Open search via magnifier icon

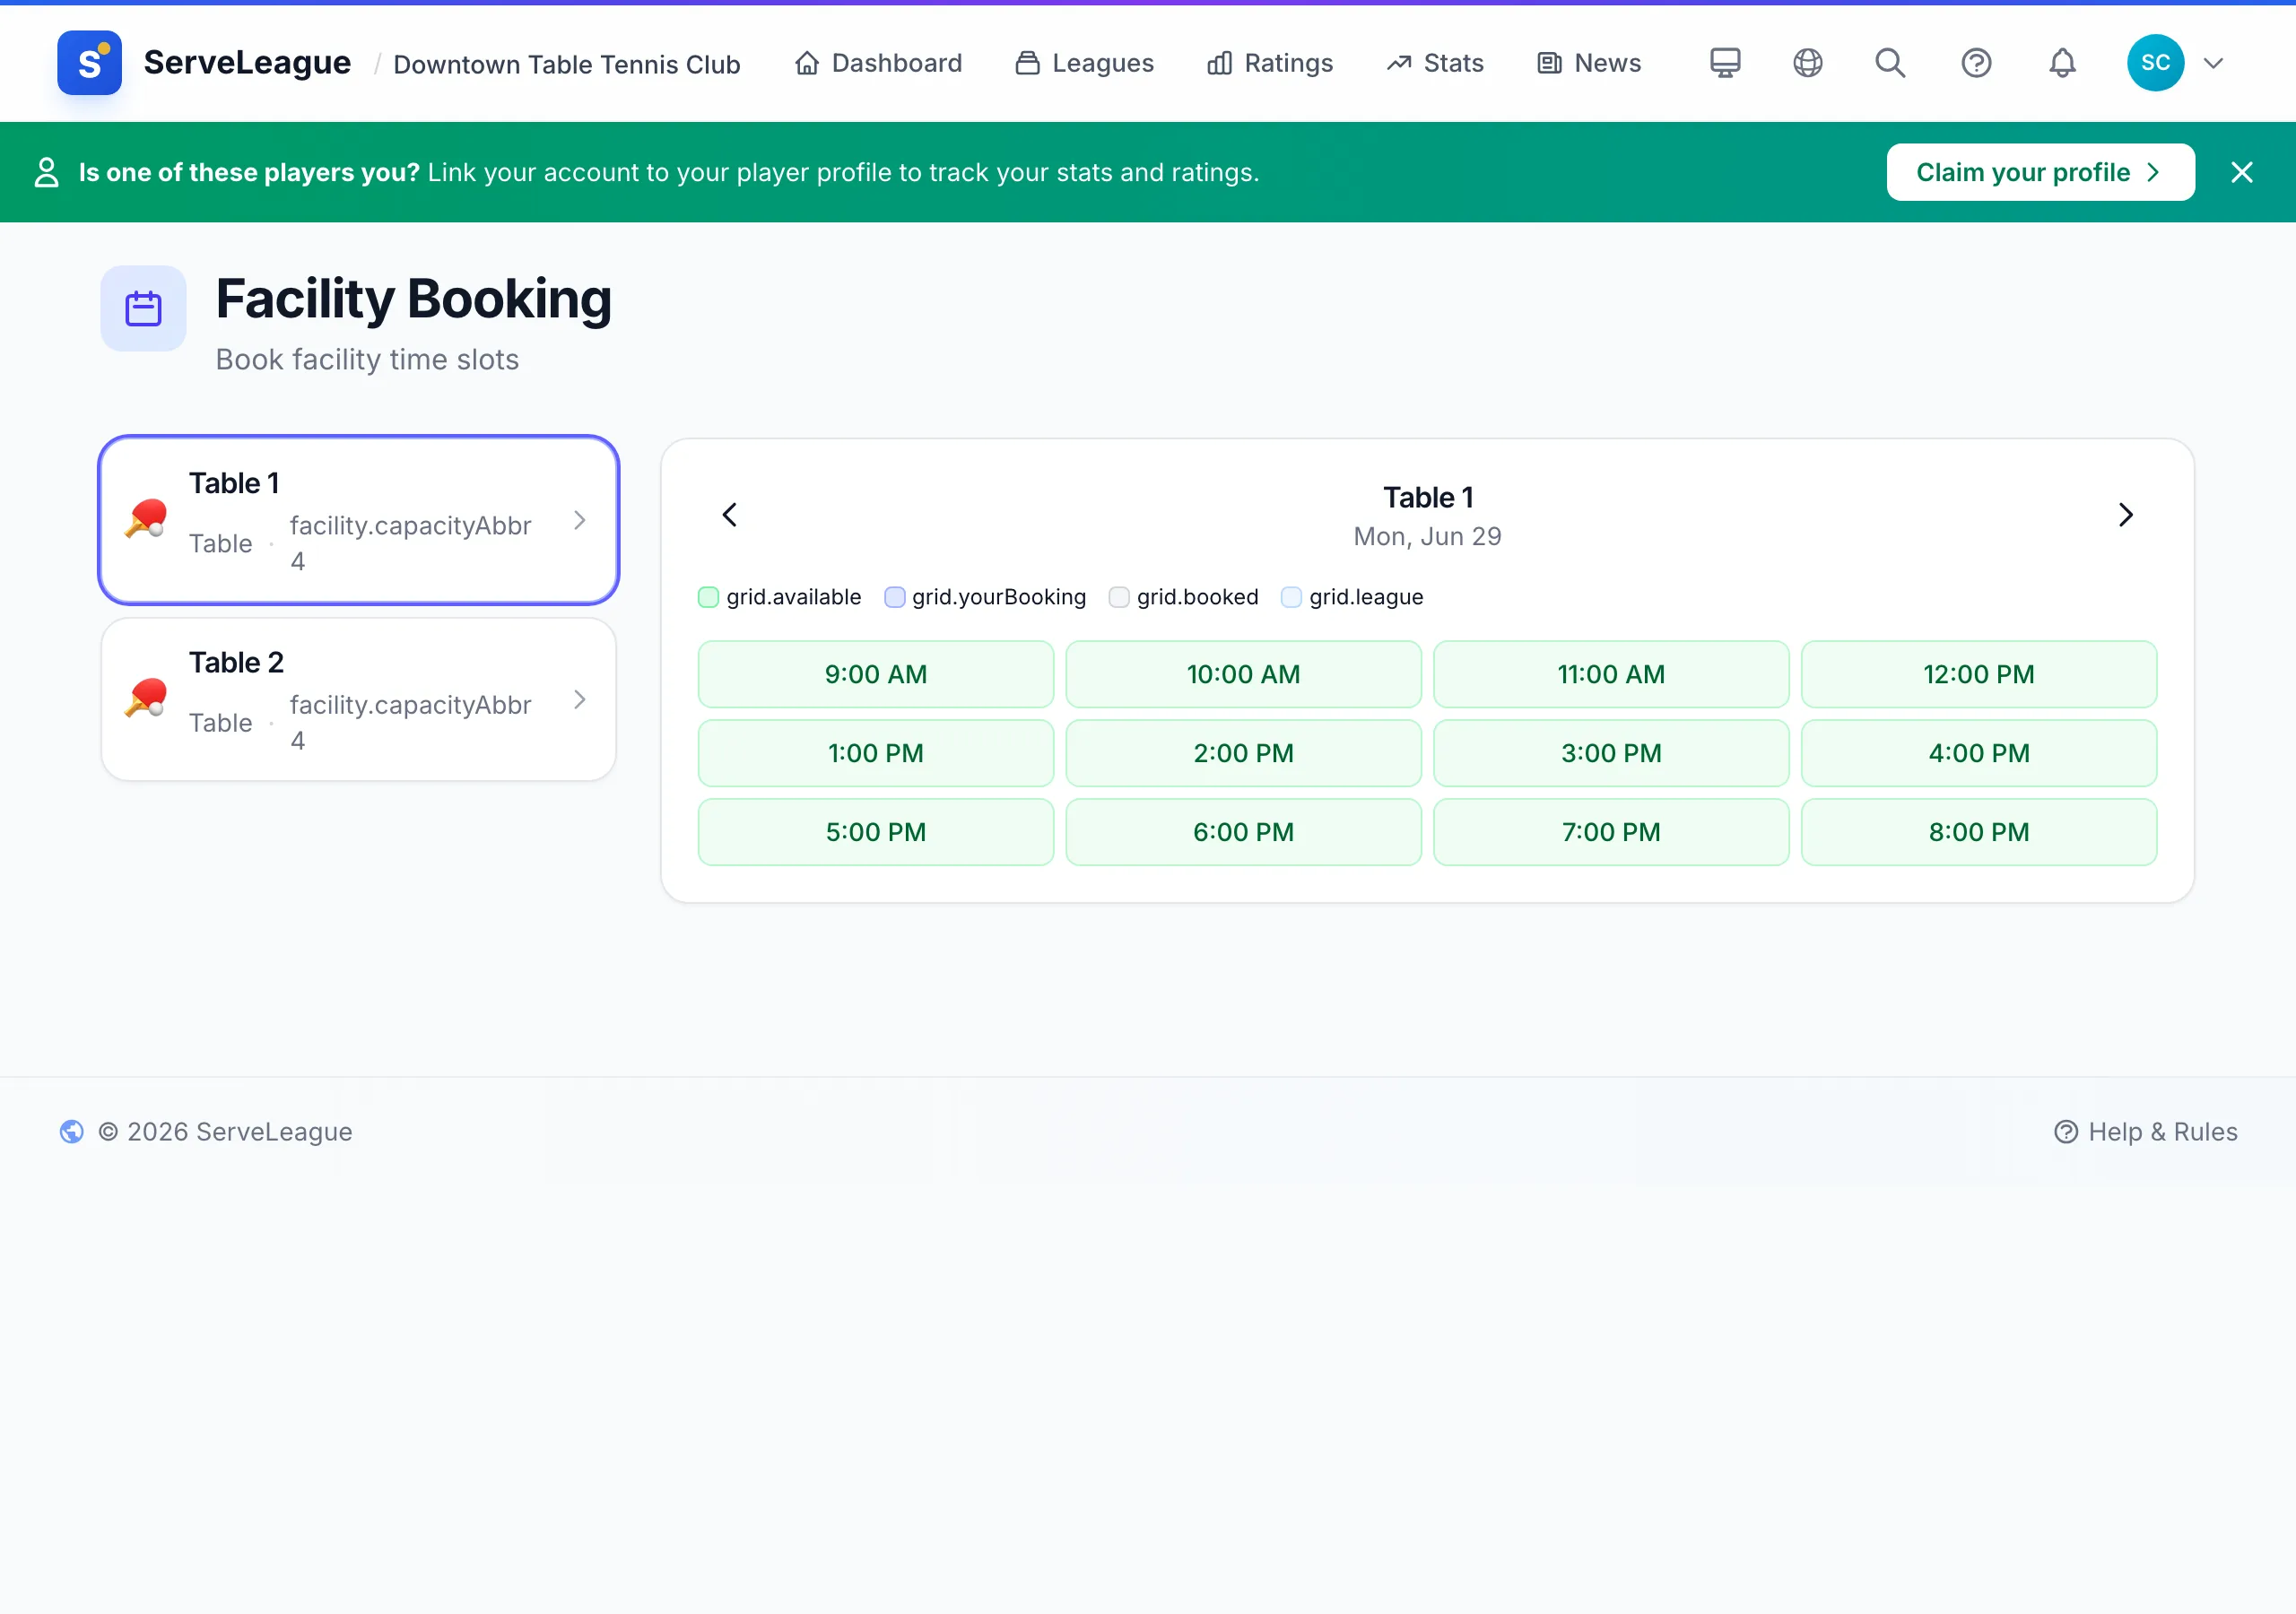click(x=1890, y=63)
